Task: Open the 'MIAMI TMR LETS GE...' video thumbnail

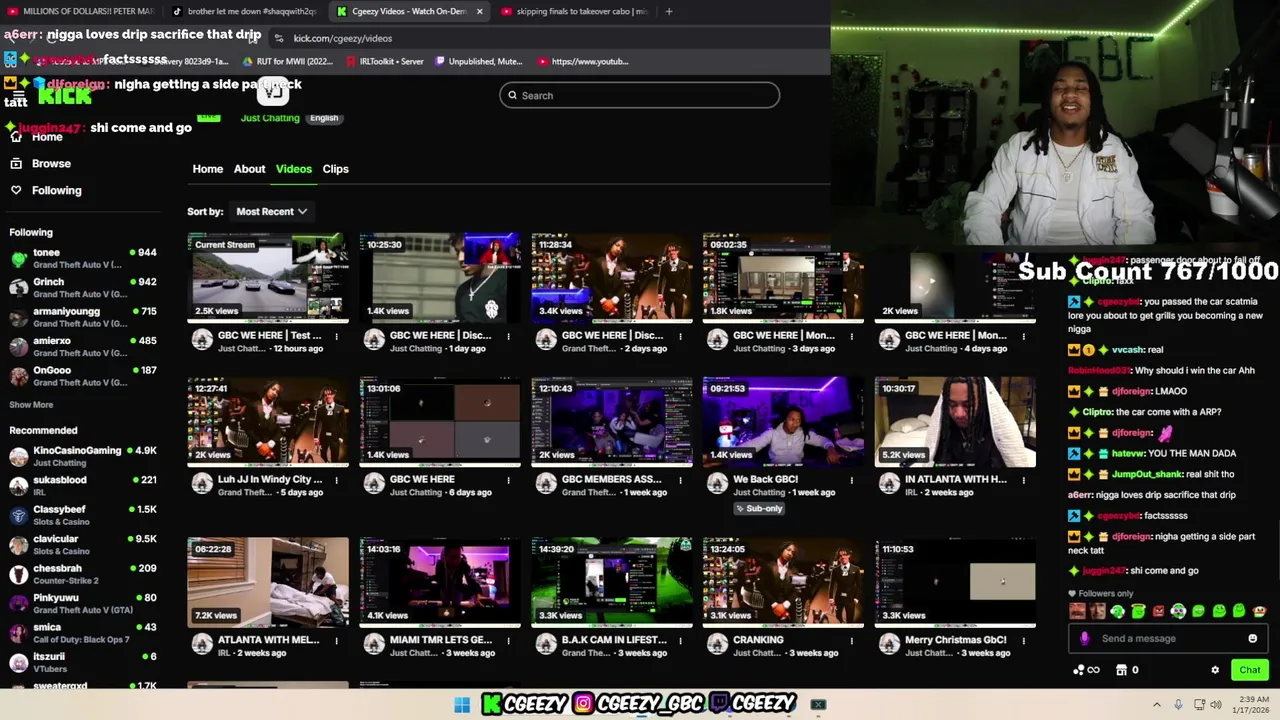Action: 440,582
